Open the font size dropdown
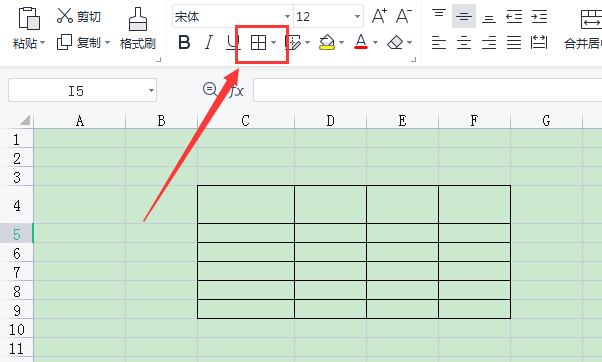Image resolution: width=602 pixels, height=362 pixels. coord(357,17)
